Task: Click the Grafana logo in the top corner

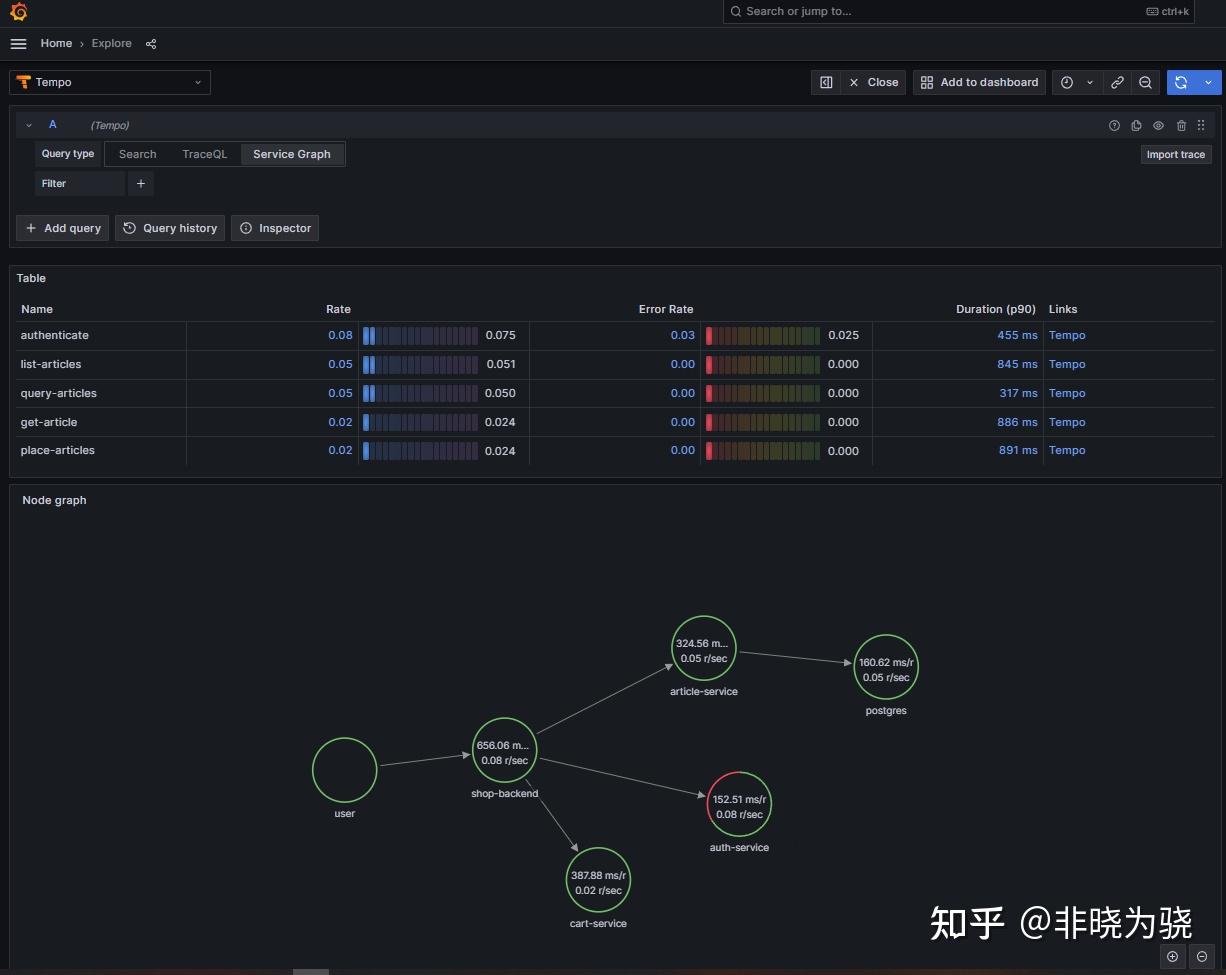Action: (17, 12)
